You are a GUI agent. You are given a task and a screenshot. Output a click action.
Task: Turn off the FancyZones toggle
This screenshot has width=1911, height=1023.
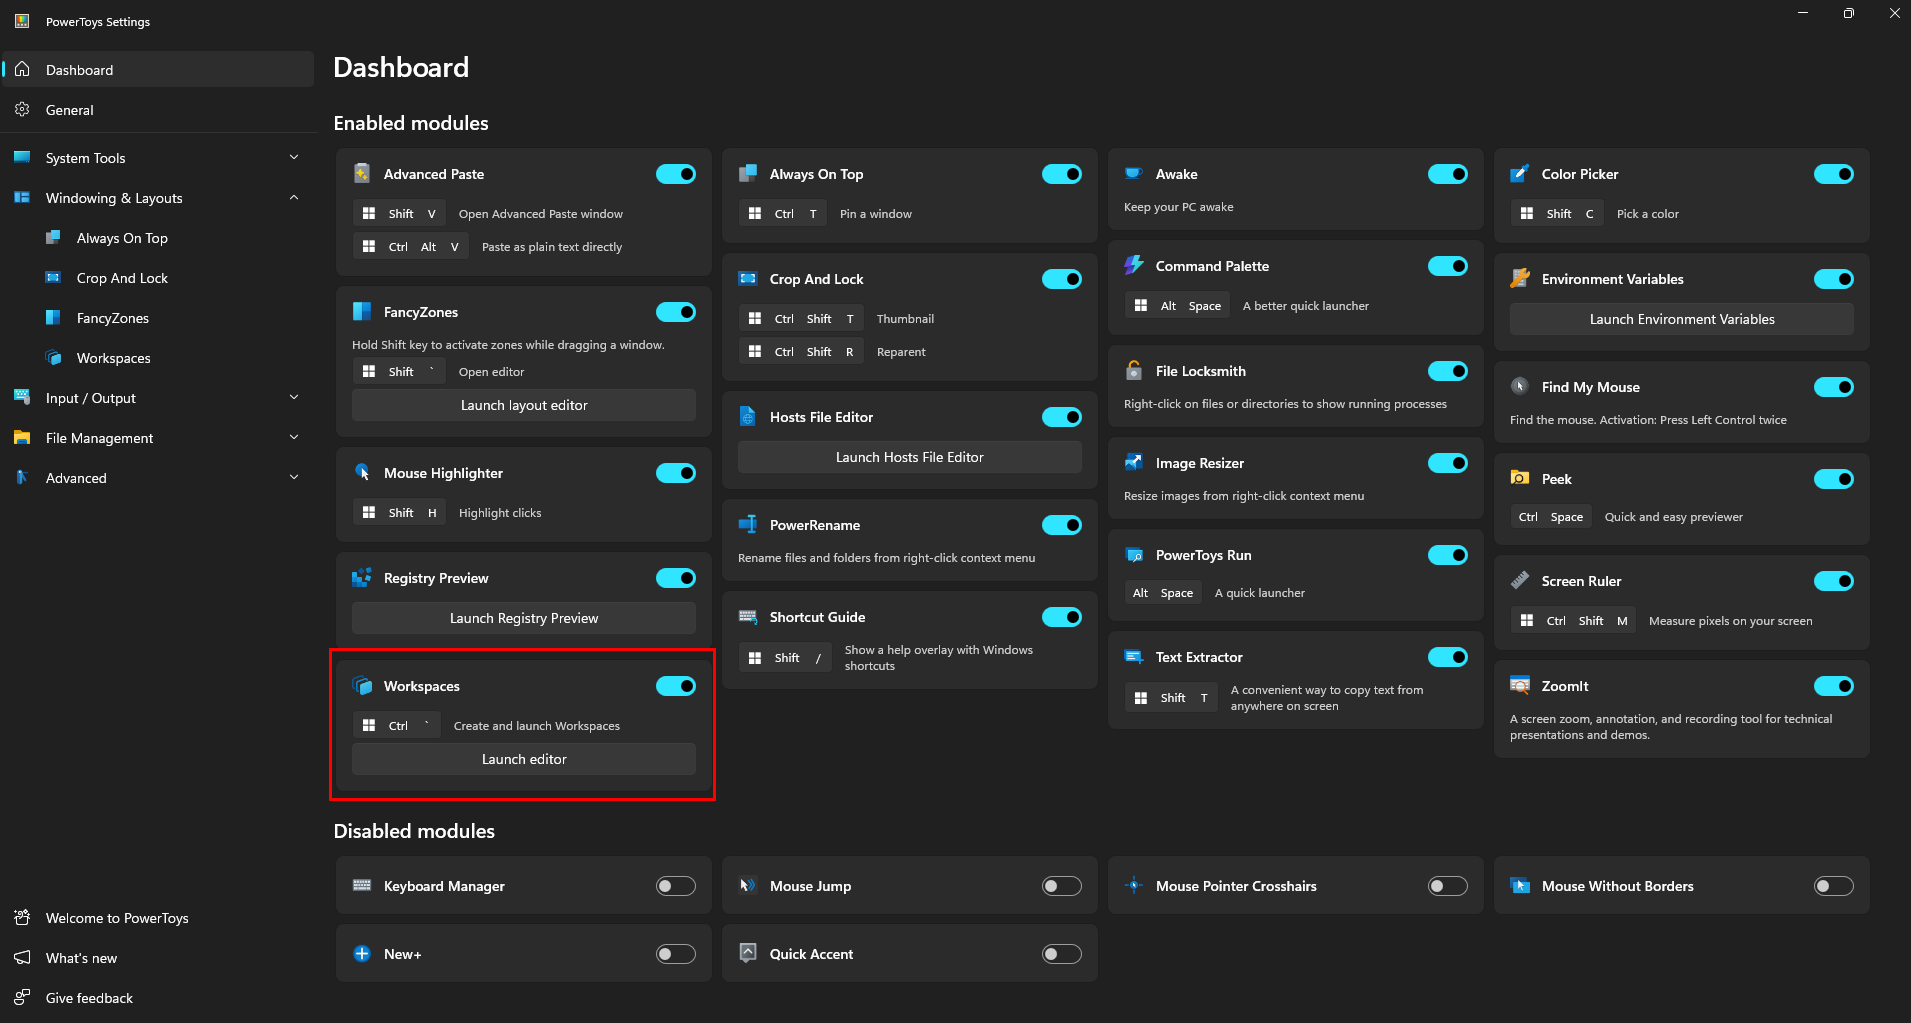click(x=676, y=312)
